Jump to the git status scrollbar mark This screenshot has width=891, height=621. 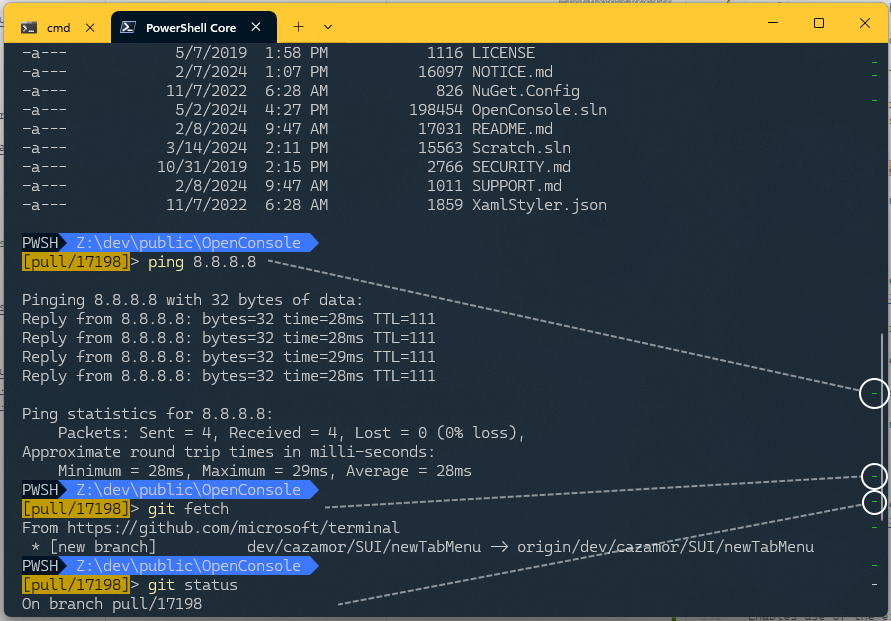[875, 502]
